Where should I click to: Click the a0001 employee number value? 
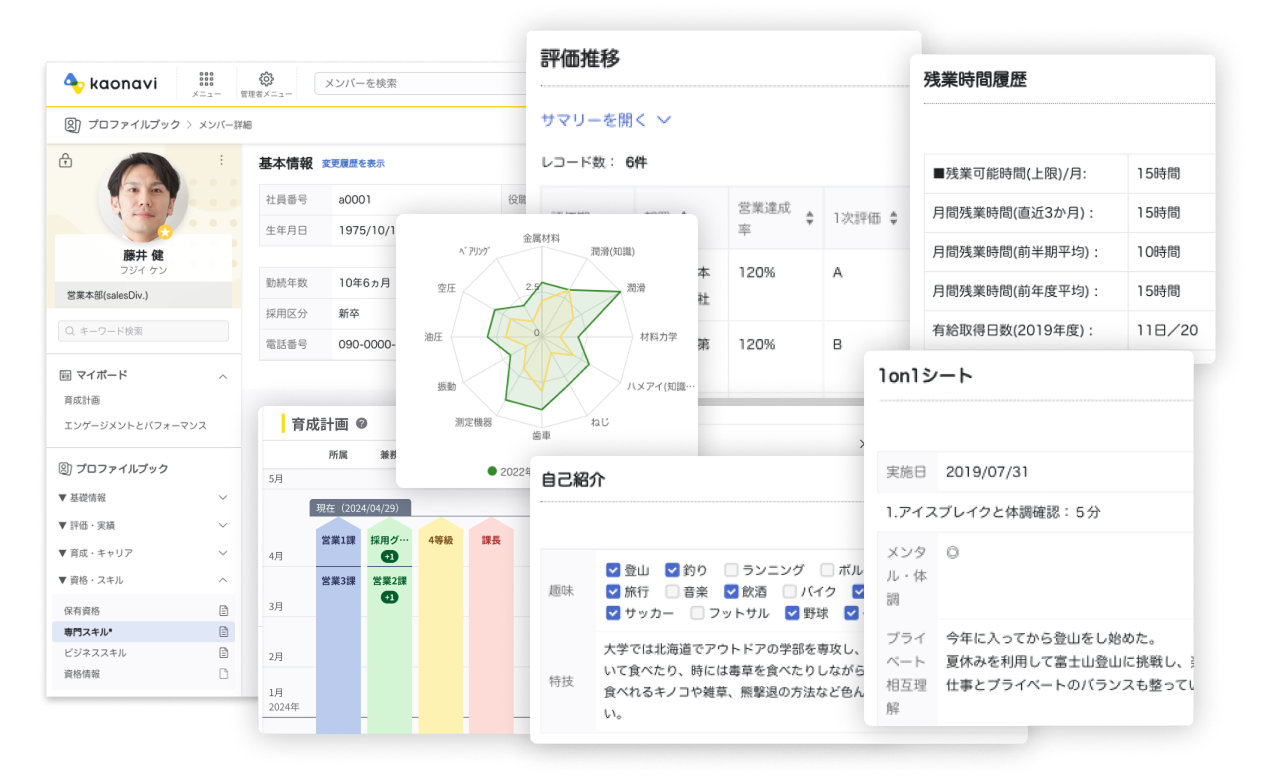[x=355, y=200]
